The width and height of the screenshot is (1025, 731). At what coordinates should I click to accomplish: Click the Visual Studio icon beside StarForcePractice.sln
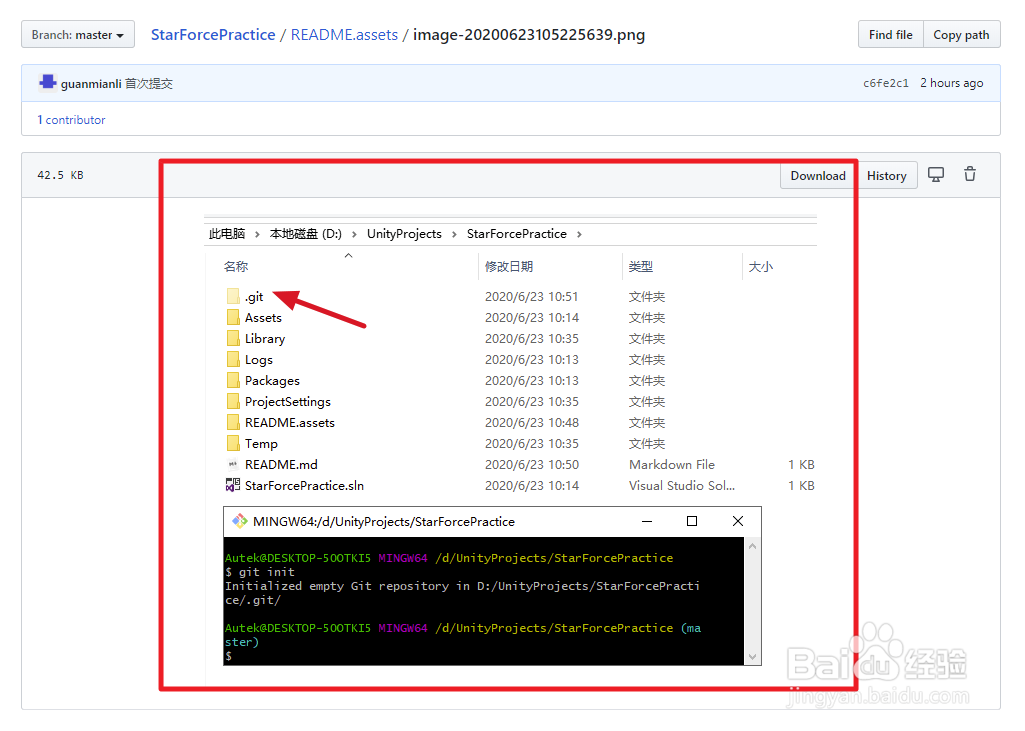[232, 485]
